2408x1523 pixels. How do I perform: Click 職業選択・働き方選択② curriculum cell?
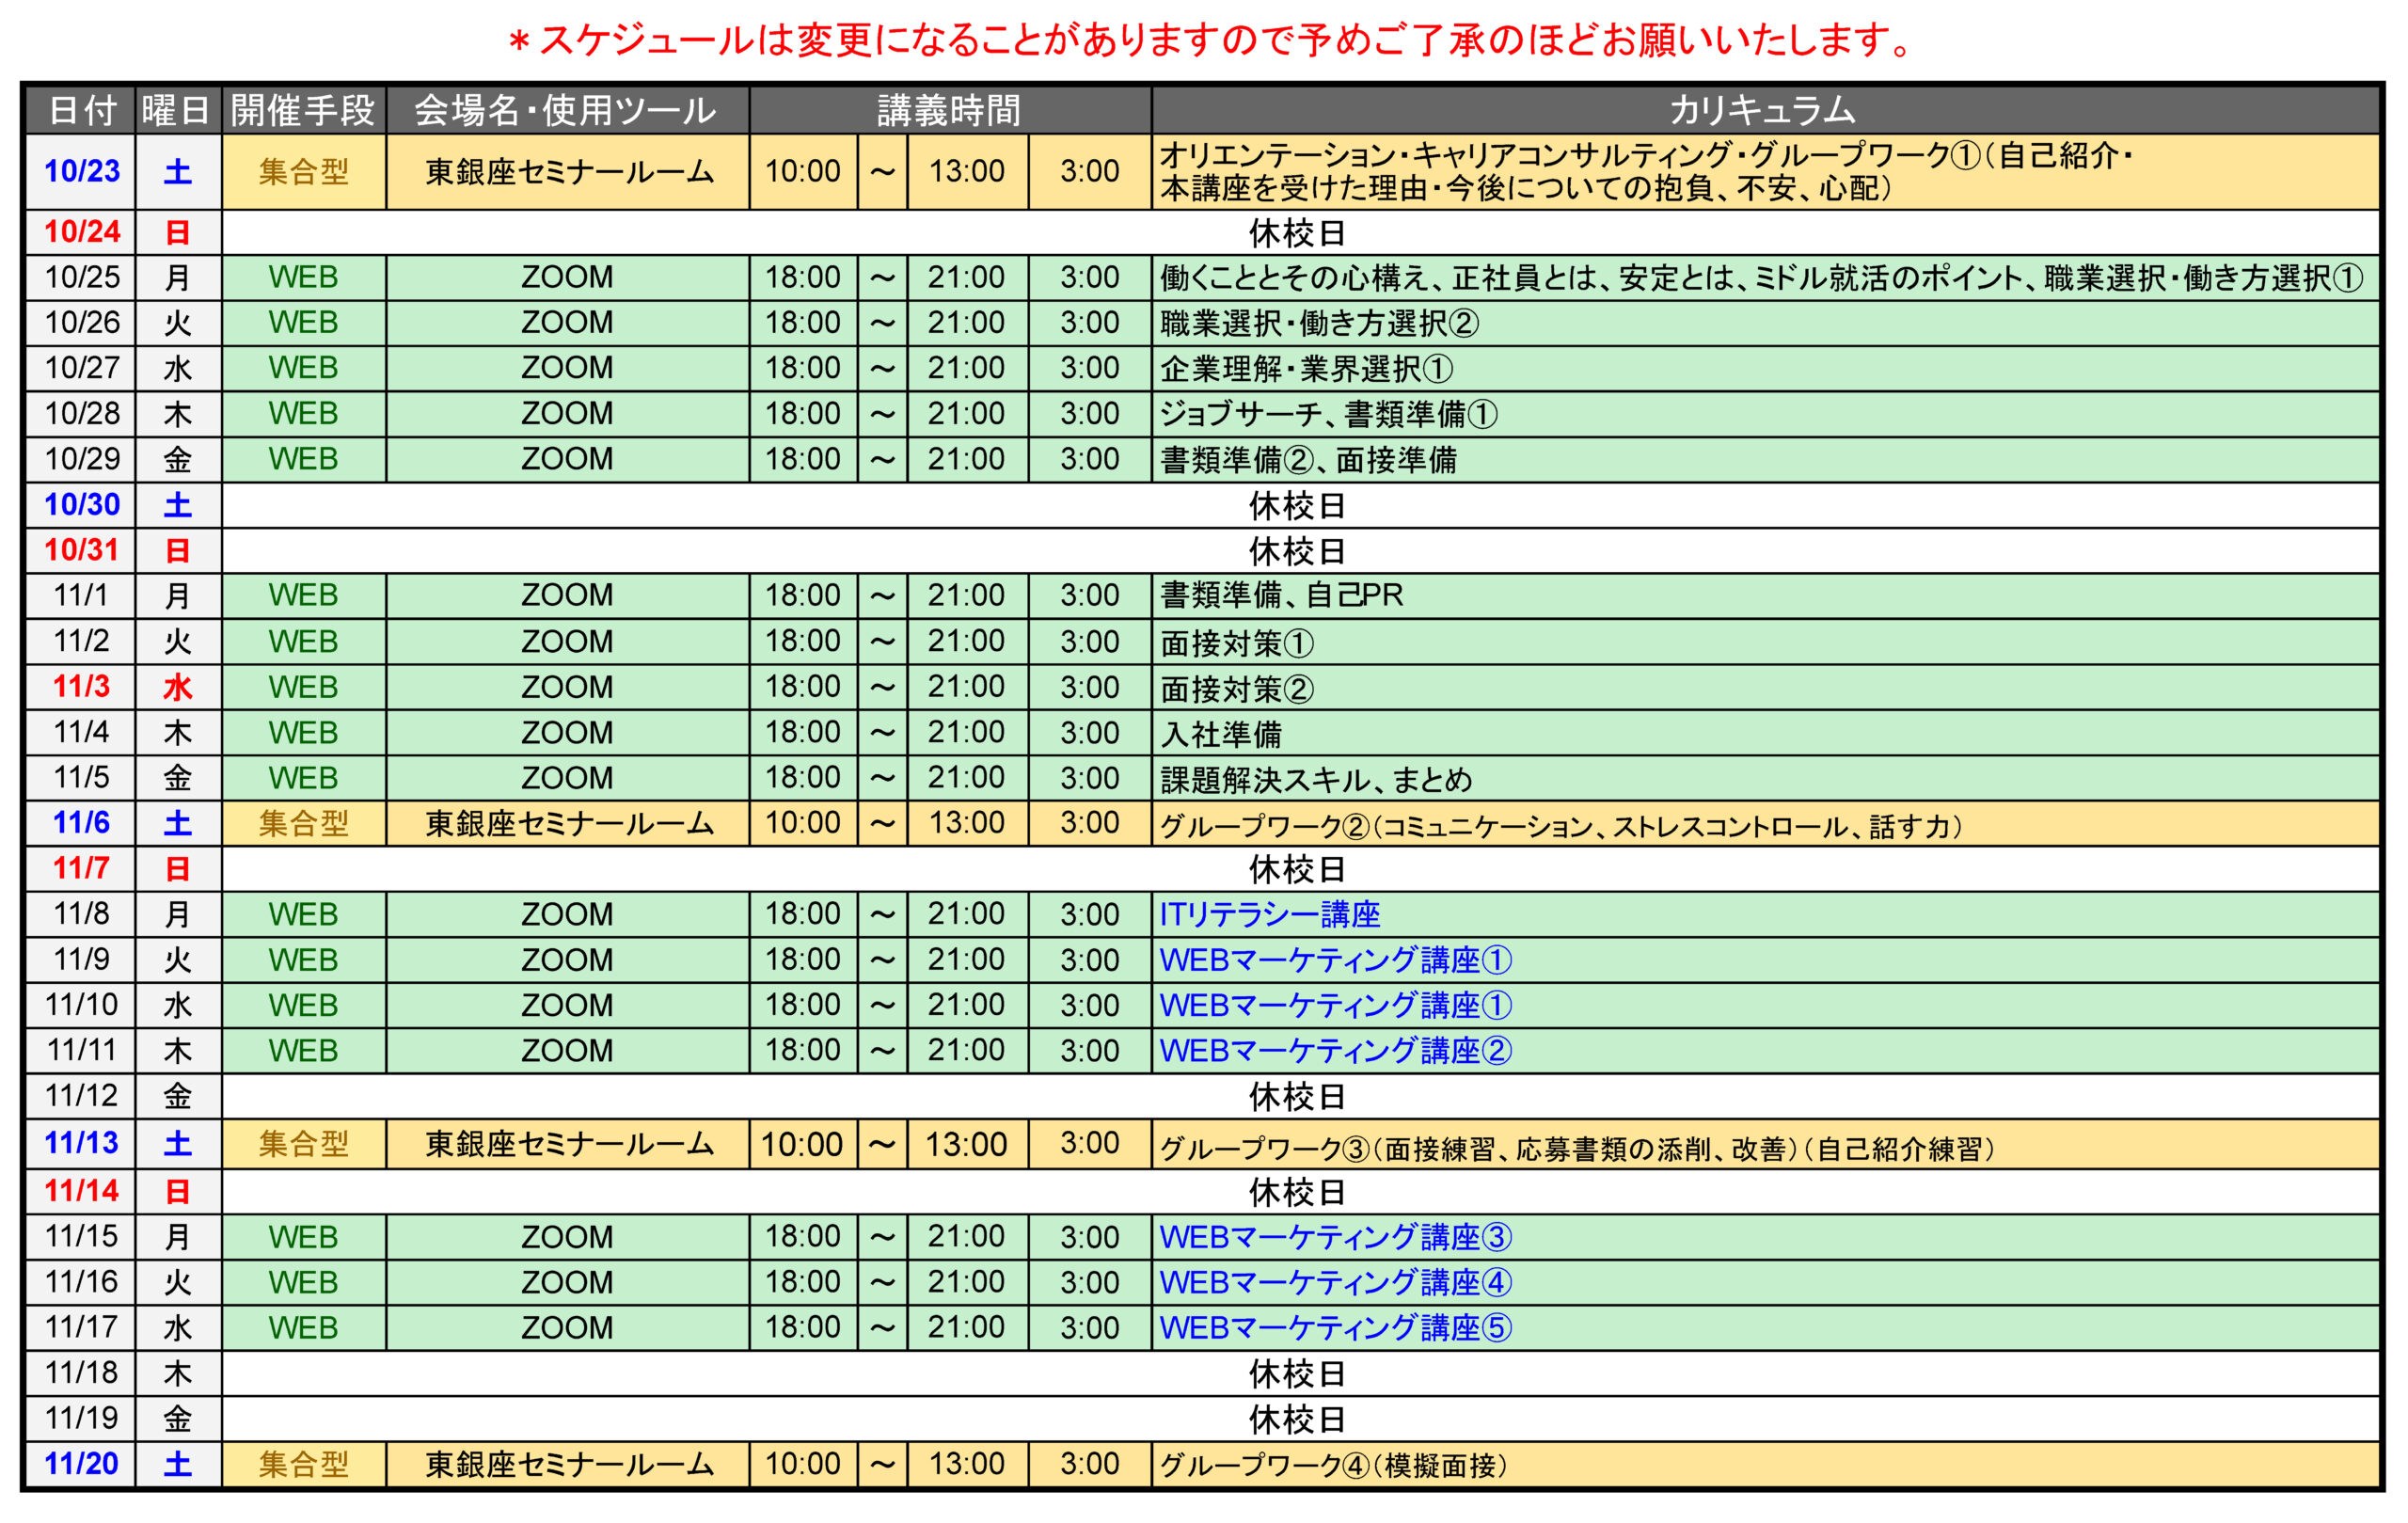point(1764,323)
